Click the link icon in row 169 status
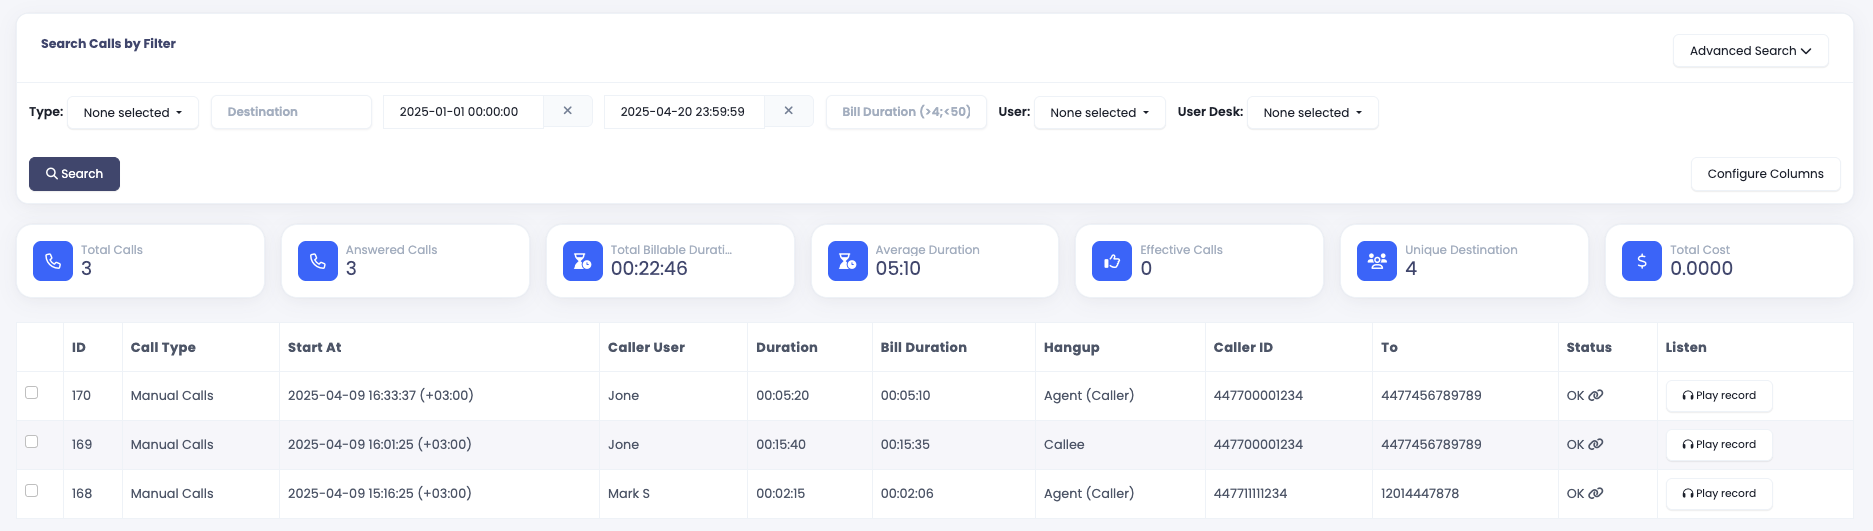Screen dimensions: 1873x531 point(1596,444)
